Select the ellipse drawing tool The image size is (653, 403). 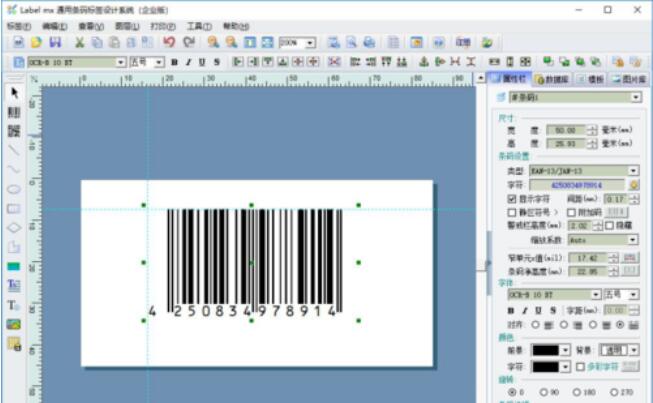click(14, 189)
